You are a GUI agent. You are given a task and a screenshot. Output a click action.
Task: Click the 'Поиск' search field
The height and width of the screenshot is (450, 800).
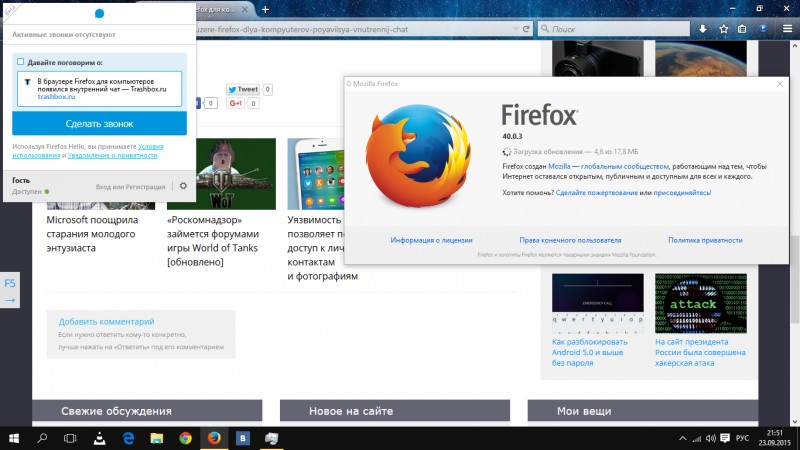600,30
